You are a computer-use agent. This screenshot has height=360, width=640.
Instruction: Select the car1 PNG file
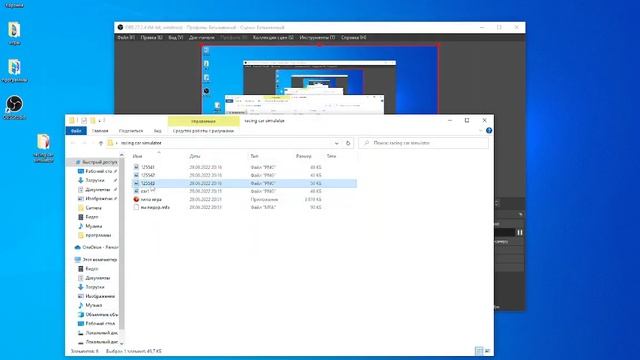(145, 191)
